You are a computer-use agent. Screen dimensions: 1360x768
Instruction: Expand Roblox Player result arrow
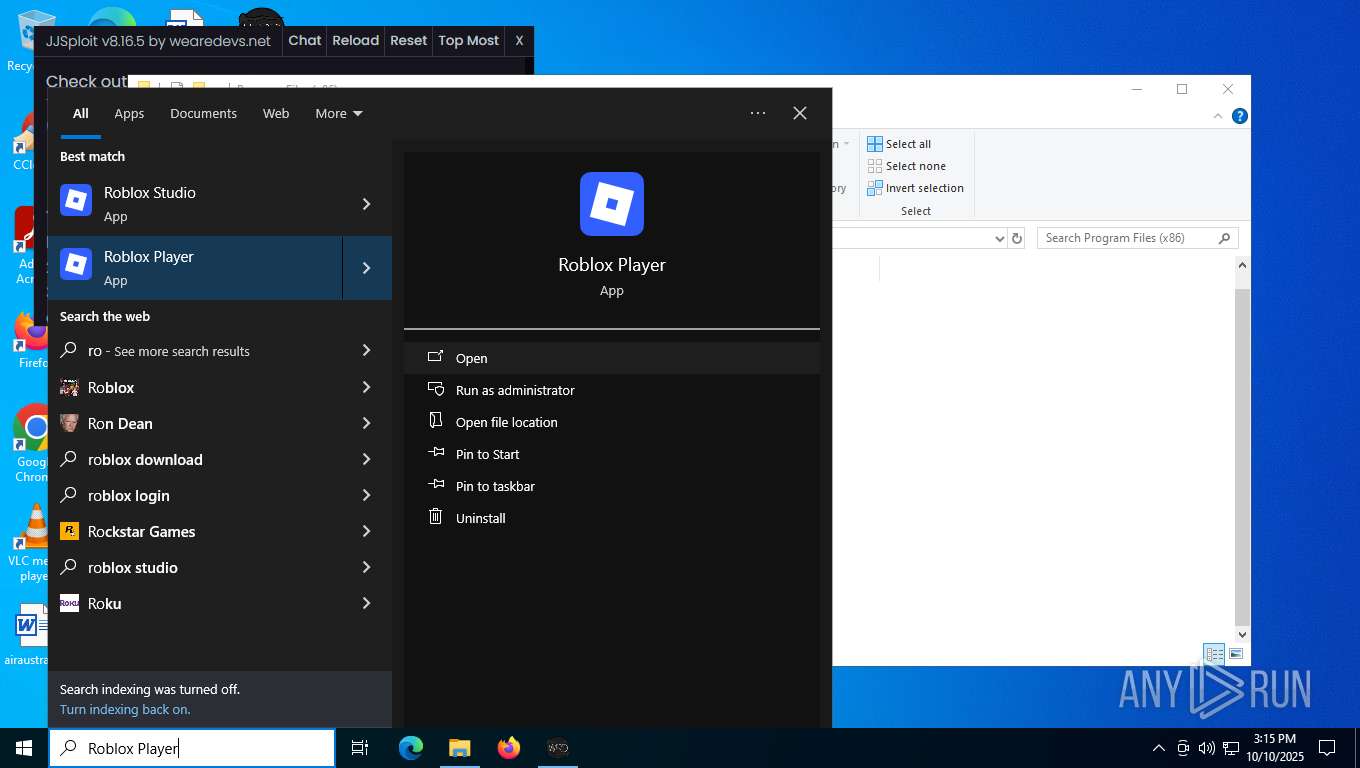tap(367, 268)
